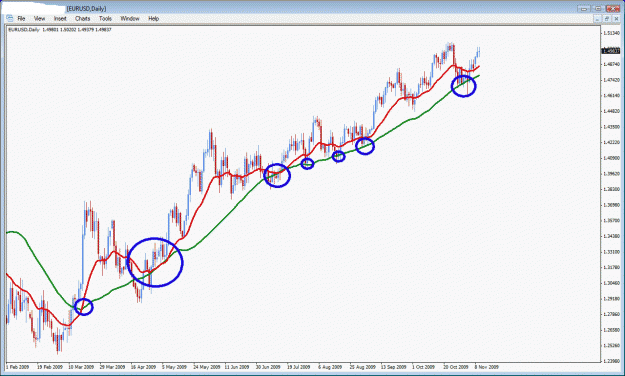Click the 1.23980 price scale label
The width and height of the screenshot is (625, 376).
tap(612, 361)
